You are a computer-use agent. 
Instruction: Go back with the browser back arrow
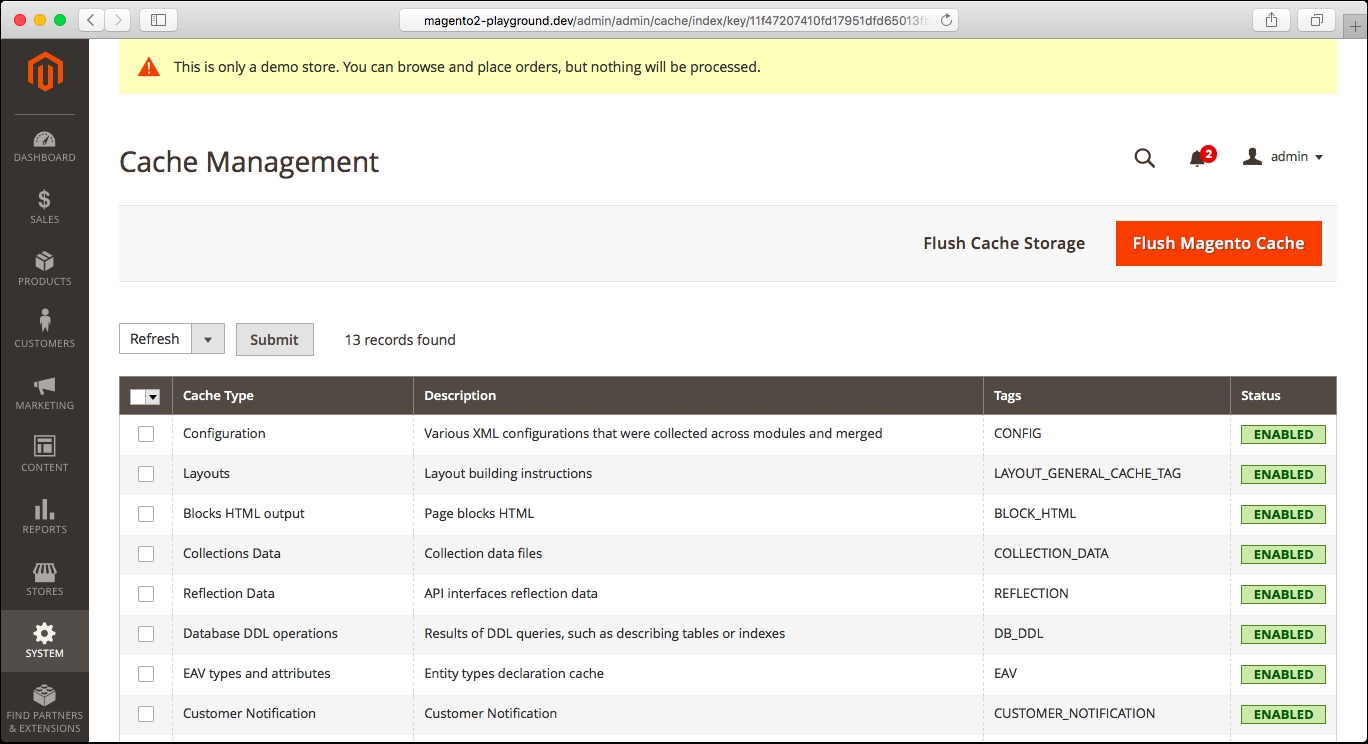(91, 20)
